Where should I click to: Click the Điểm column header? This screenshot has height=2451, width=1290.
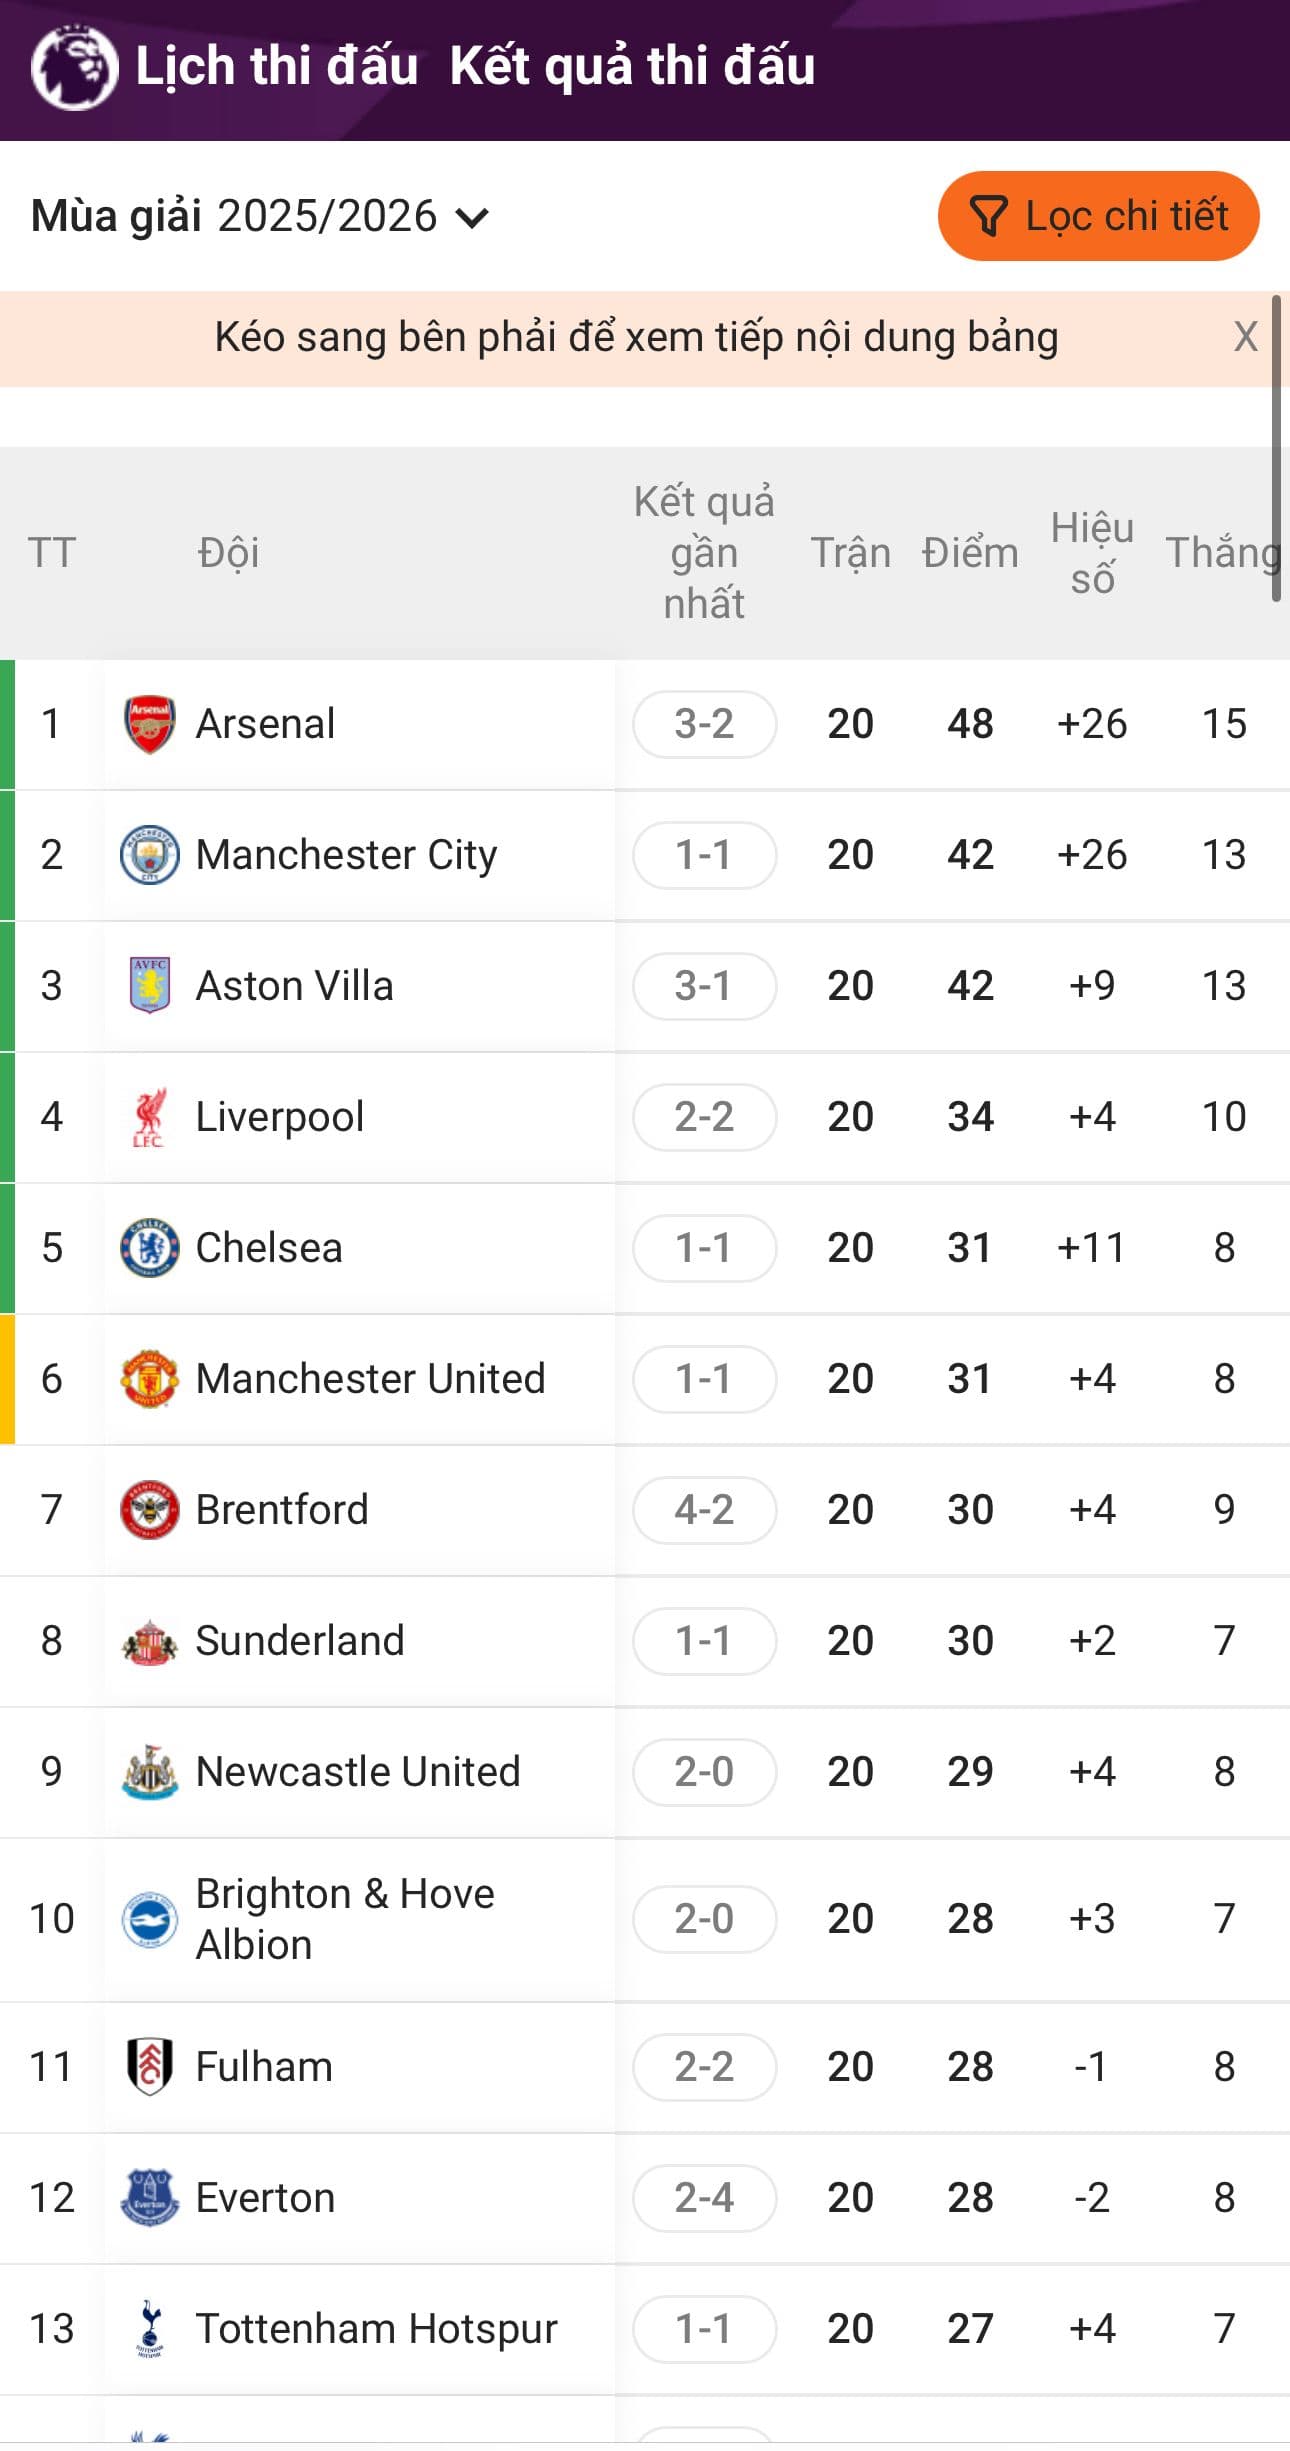pyautogui.click(x=970, y=553)
